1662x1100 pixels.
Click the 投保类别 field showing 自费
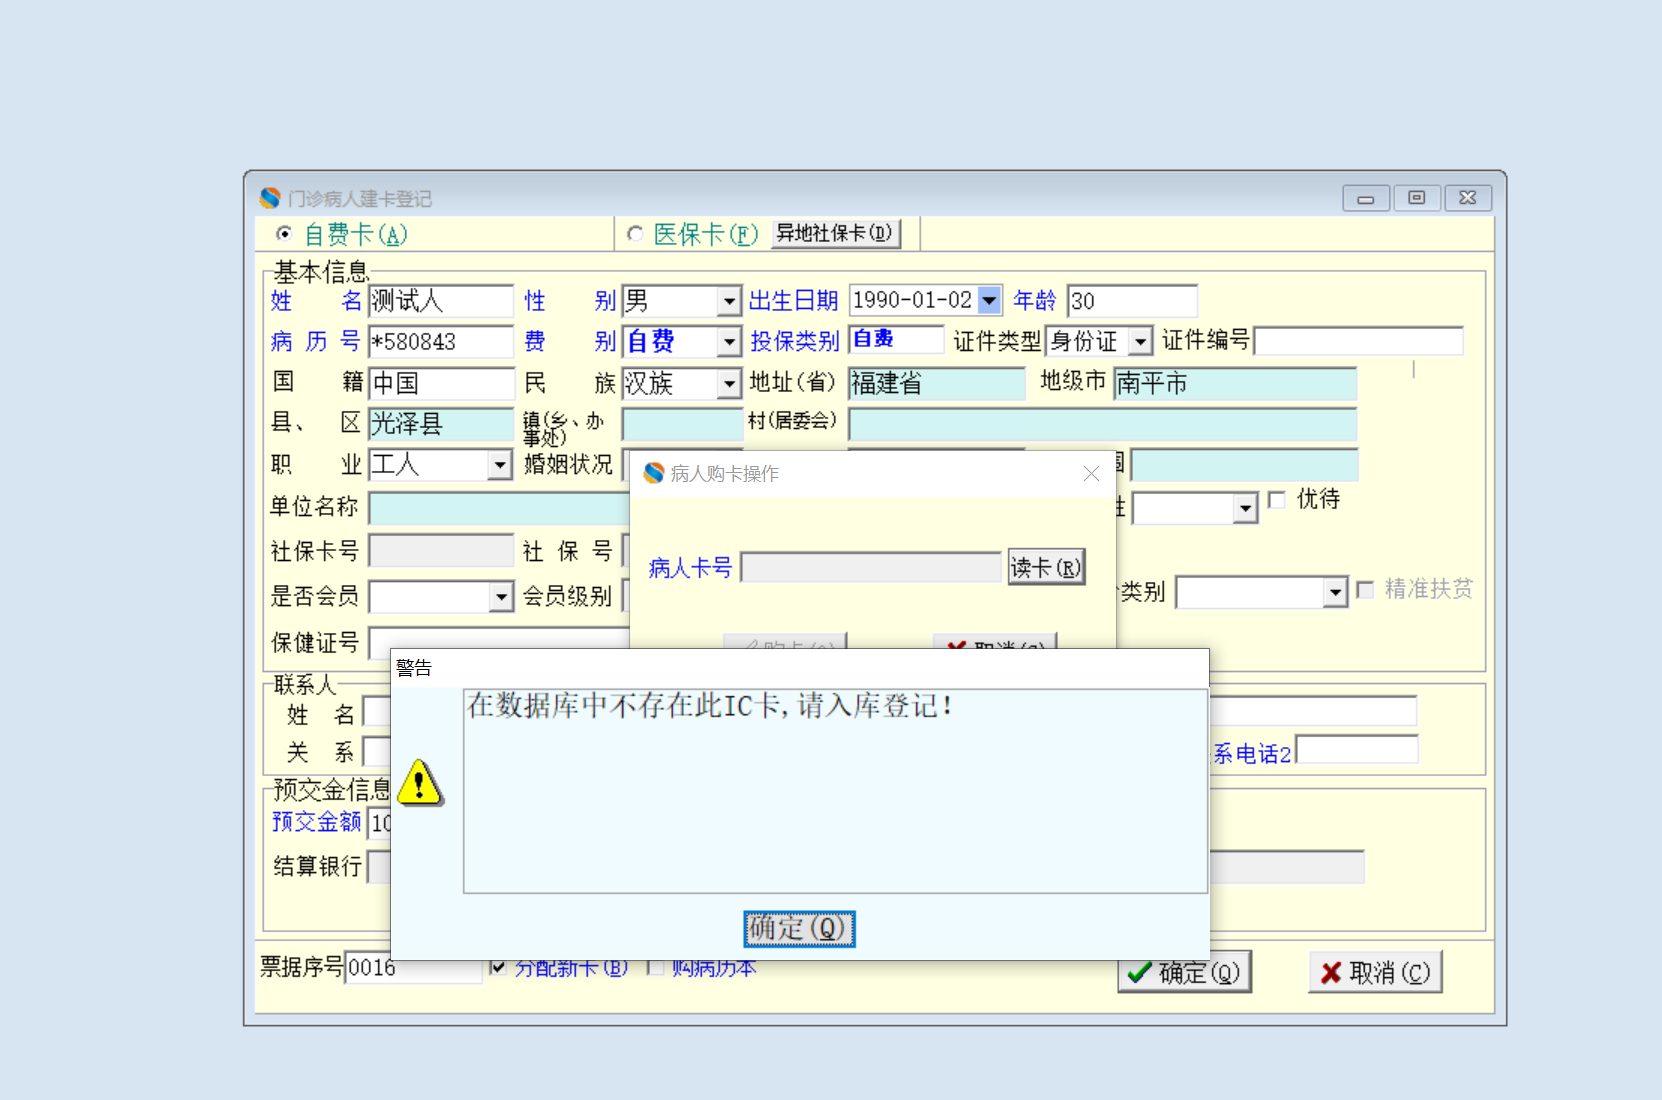click(896, 340)
